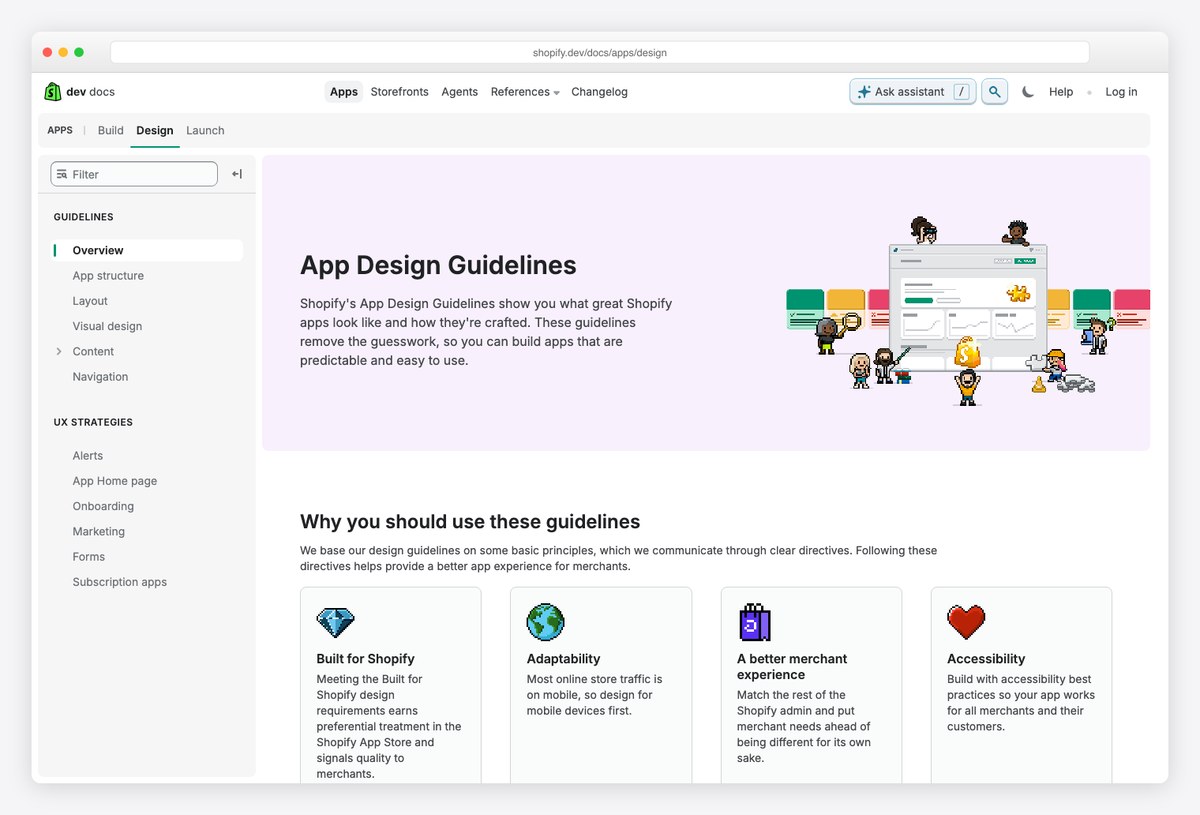This screenshot has width=1200, height=815.
Task: Open Visual design in the sidebar
Action: point(107,327)
